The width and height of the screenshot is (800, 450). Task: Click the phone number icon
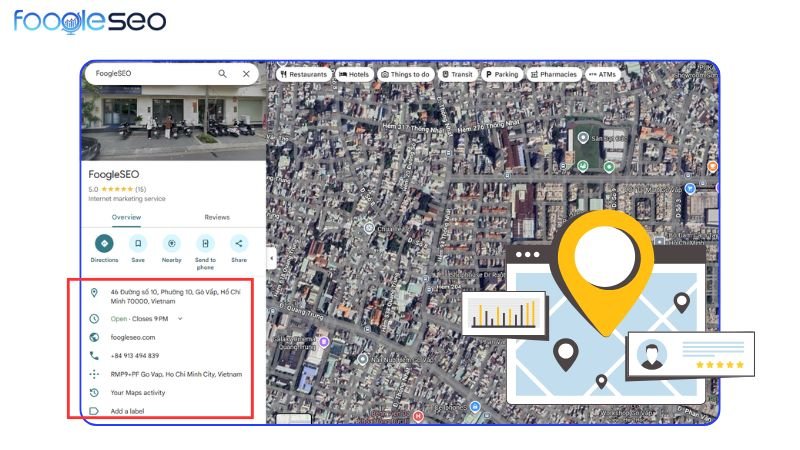point(94,356)
